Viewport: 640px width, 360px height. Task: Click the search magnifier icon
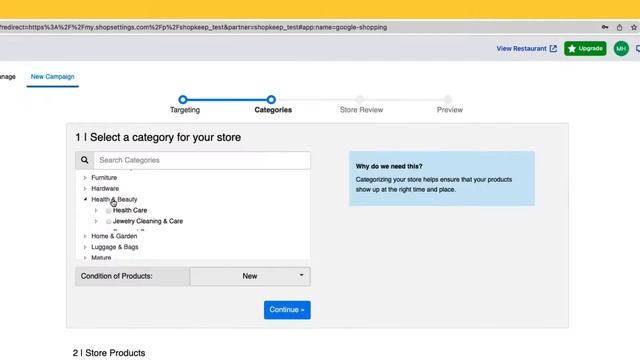click(84, 160)
